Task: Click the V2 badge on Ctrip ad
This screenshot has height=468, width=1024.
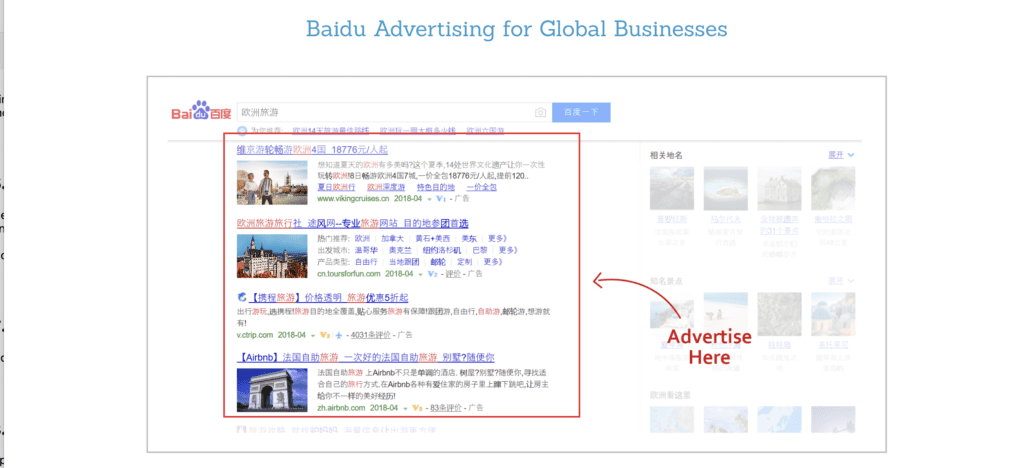Action: point(325,335)
